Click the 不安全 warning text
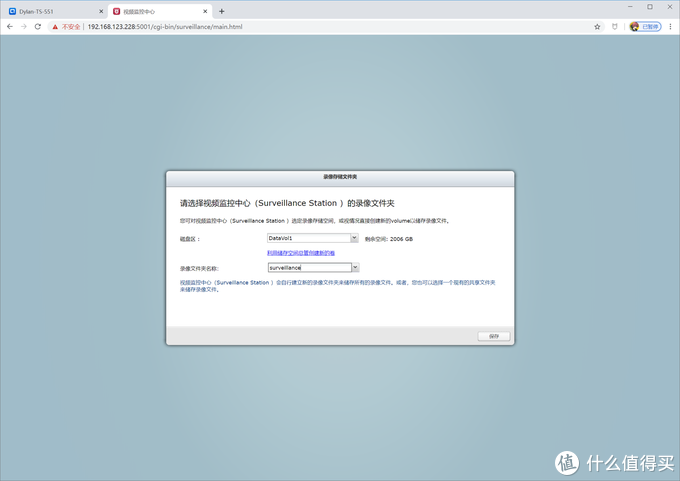This screenshot has width=680, height=481. [x=71, y=27]
